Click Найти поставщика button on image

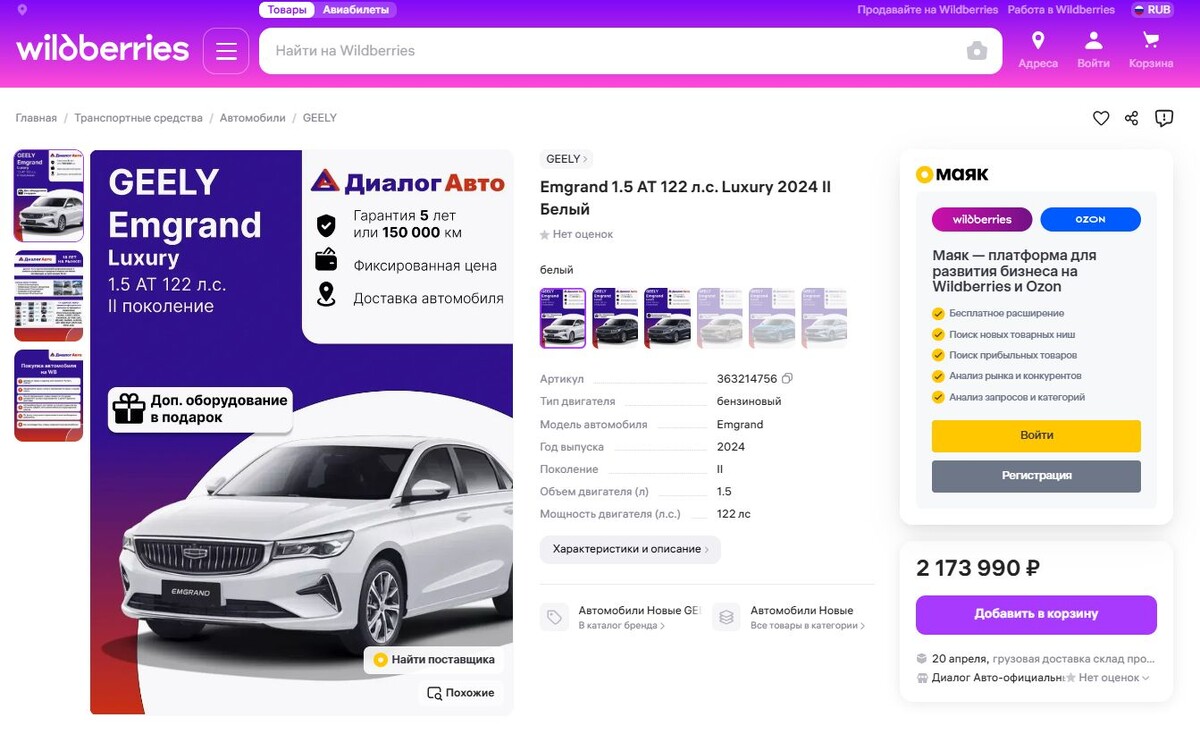(434, 660)
